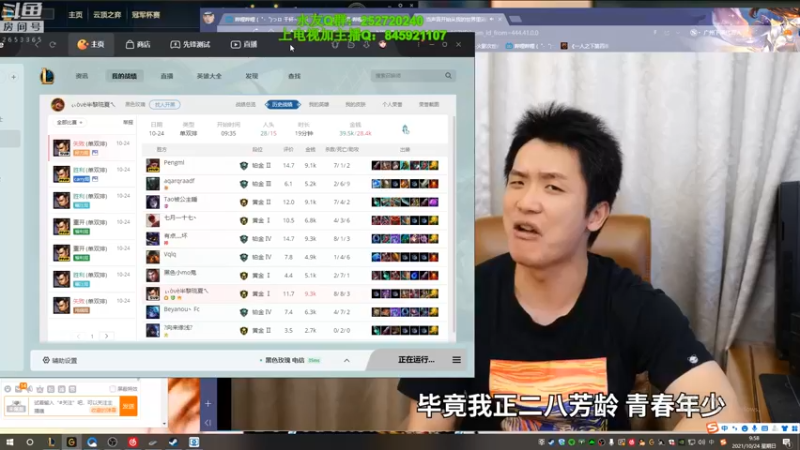Select 英雄大全 in the LoL navigation

coord(209,76)
